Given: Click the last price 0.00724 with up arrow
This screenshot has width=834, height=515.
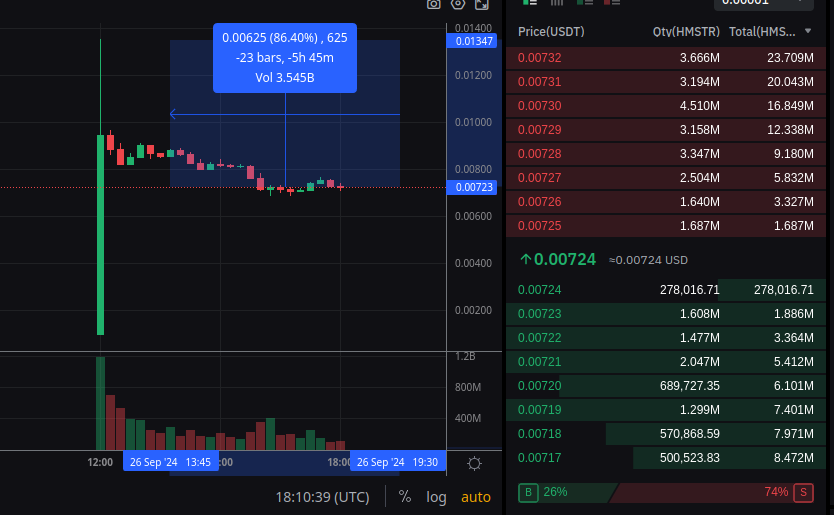Looking at the screenshot, I should [557, 259].
